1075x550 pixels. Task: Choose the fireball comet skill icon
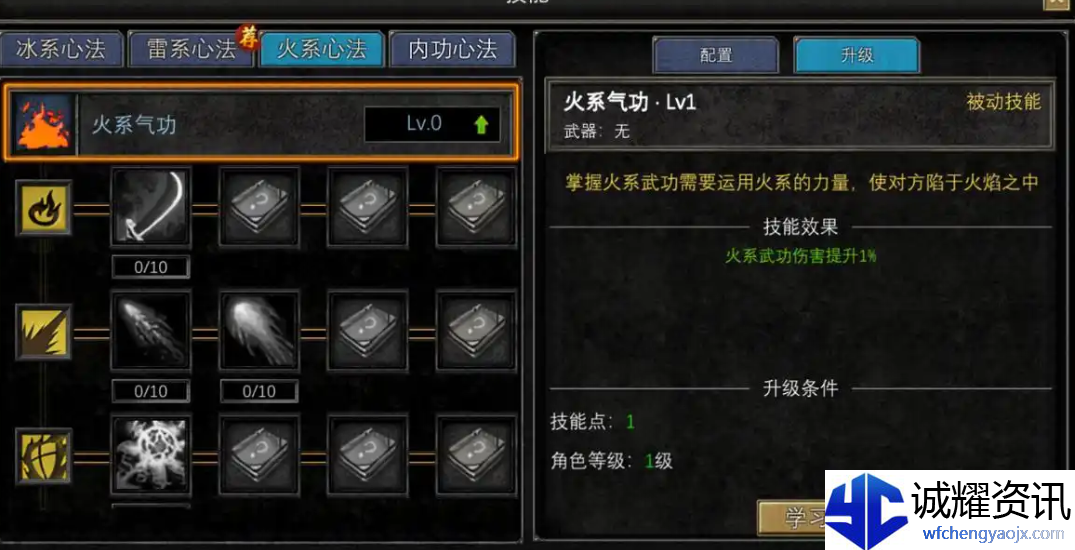tap(259, 331)
